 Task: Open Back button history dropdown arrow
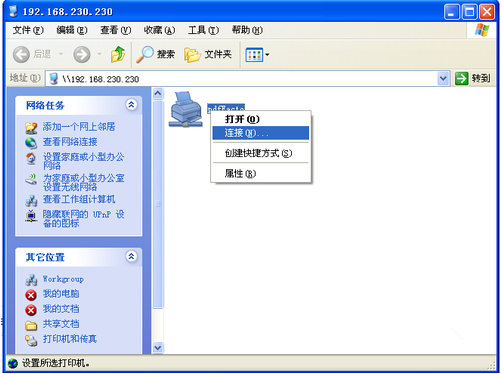pos(61,54)
